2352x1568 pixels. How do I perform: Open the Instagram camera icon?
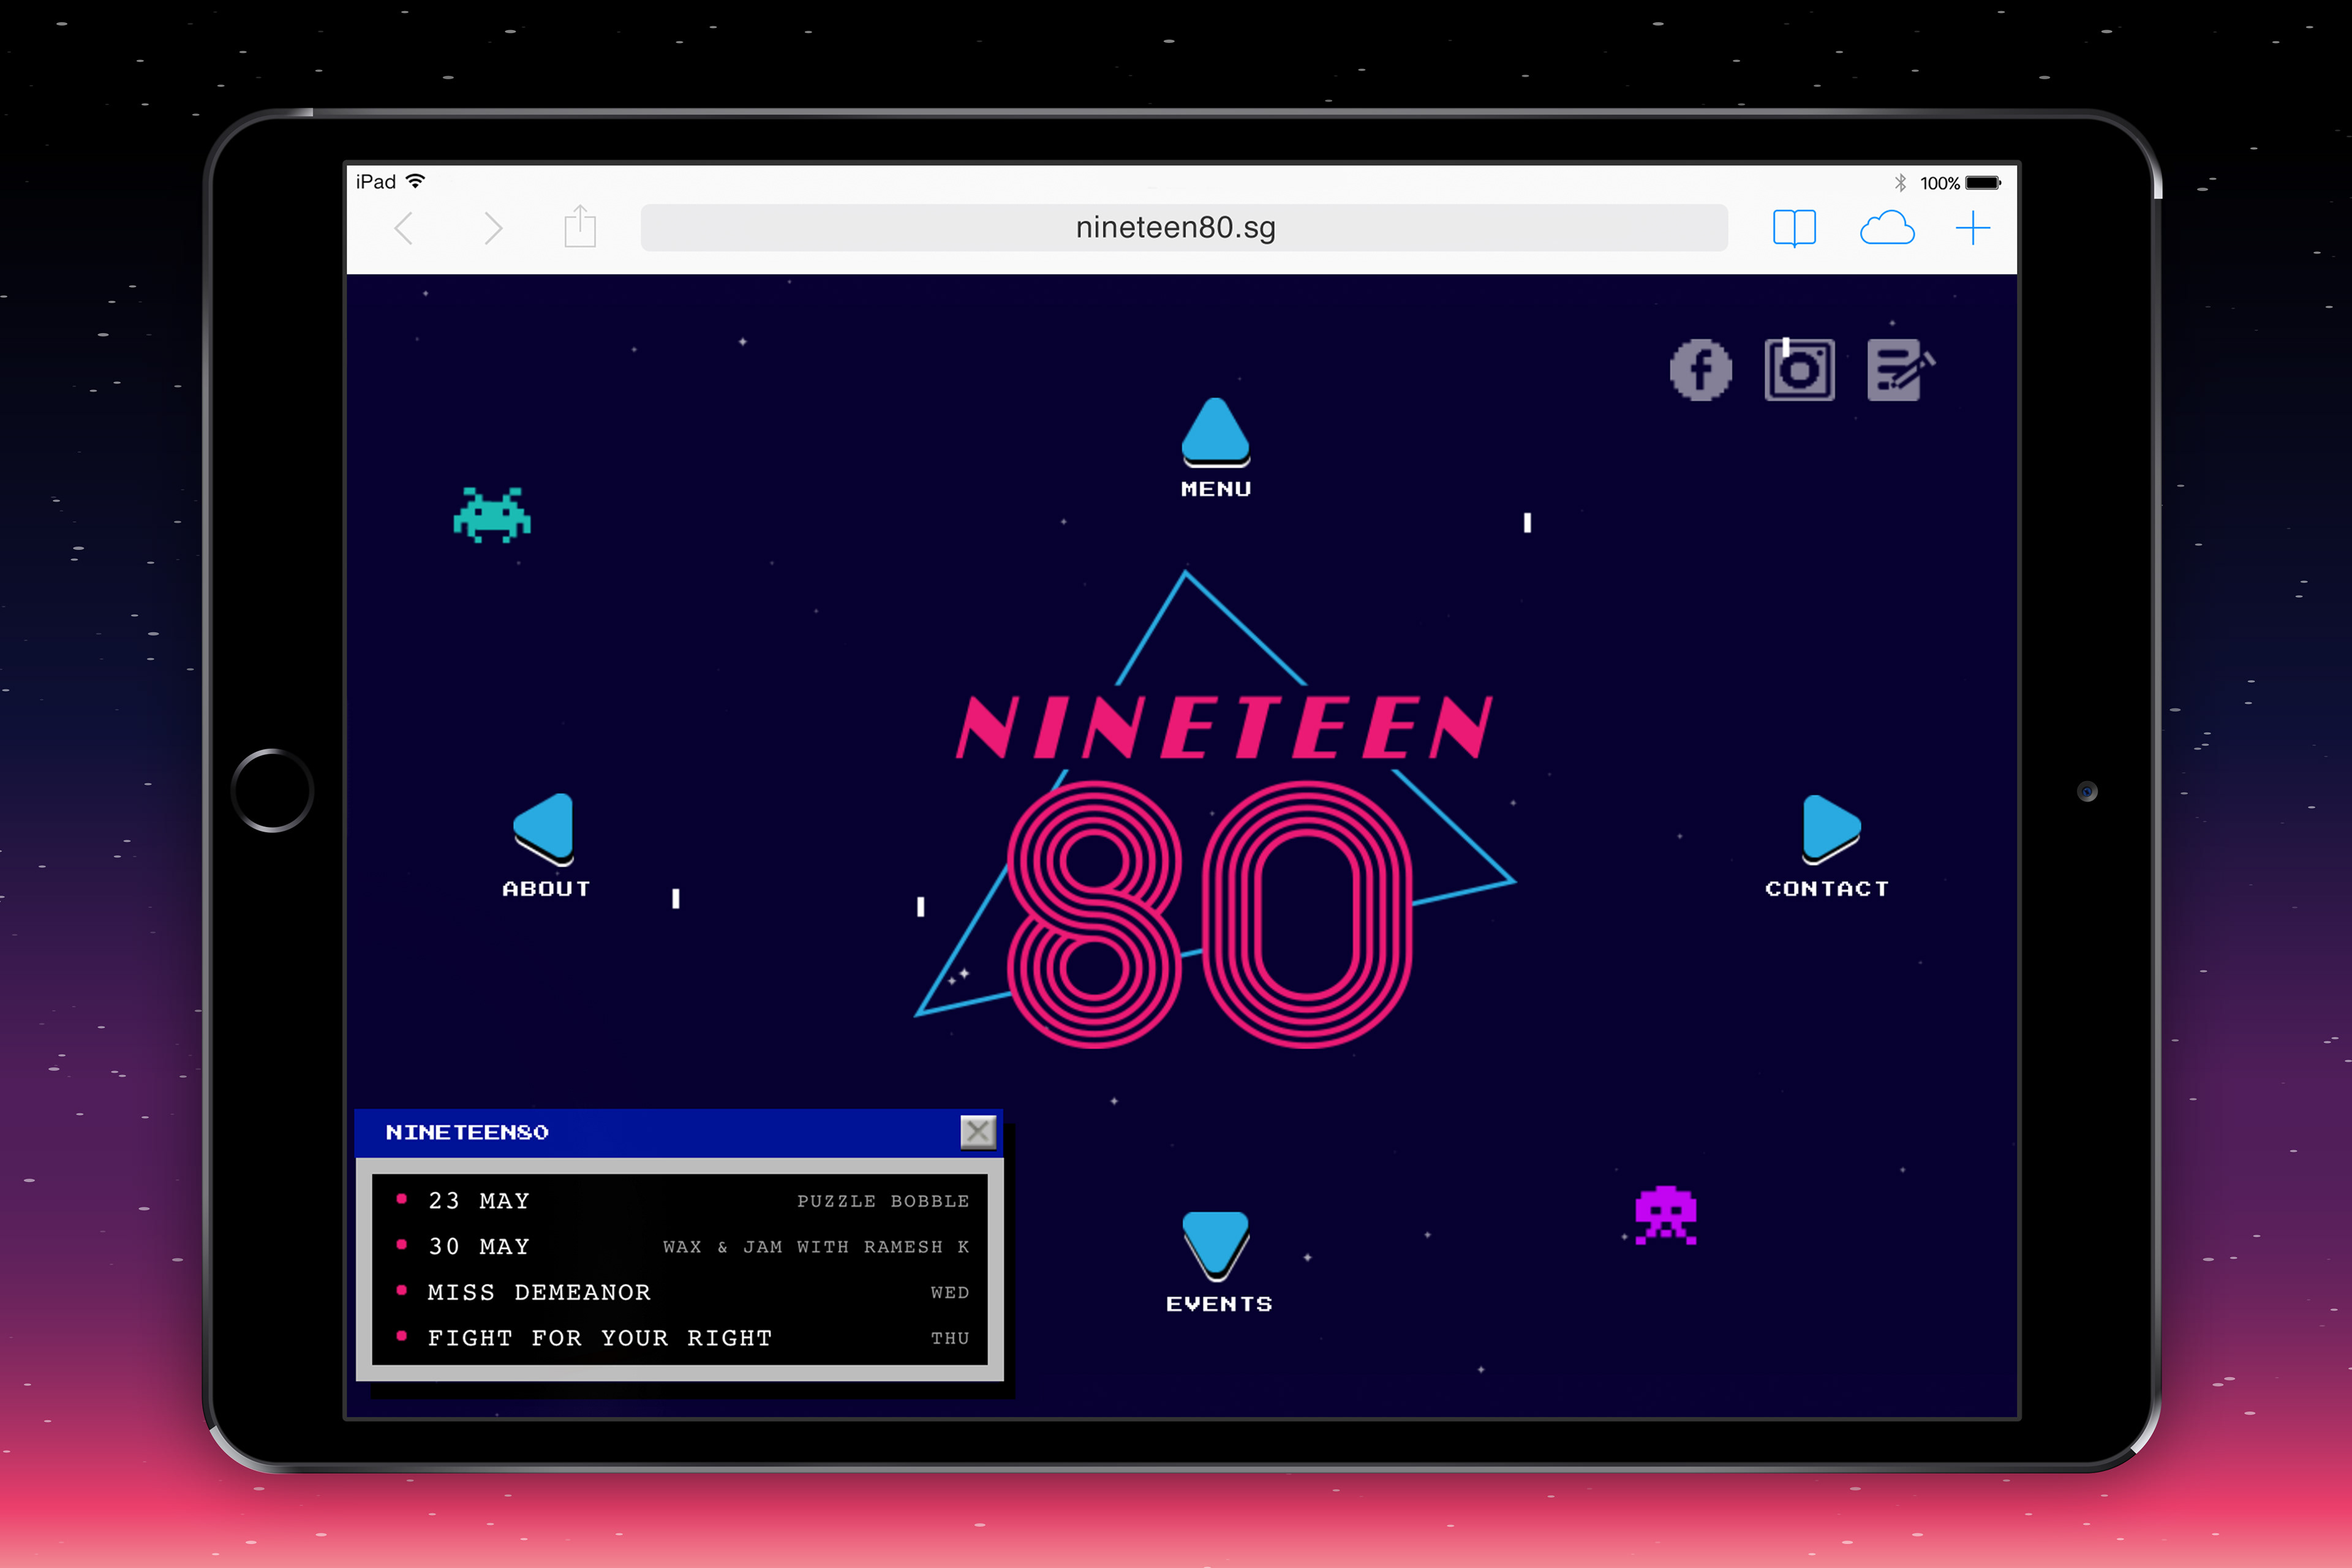(1799, 370)
